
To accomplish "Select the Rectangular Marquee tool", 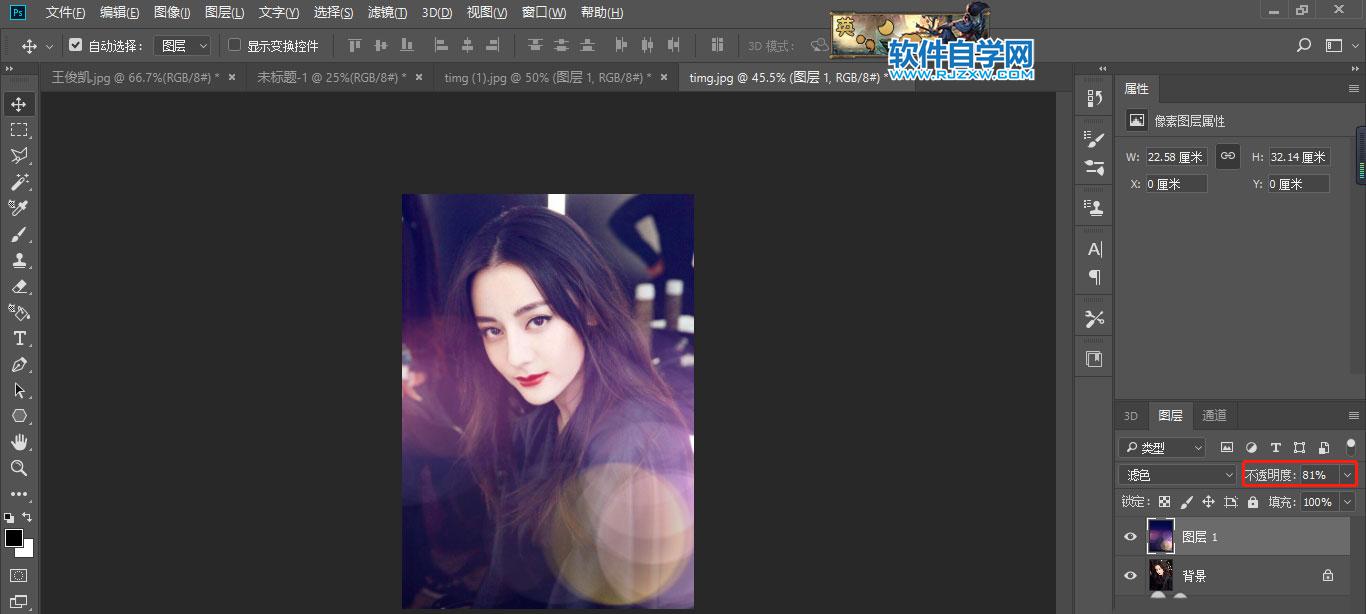I will pos(19,130).
